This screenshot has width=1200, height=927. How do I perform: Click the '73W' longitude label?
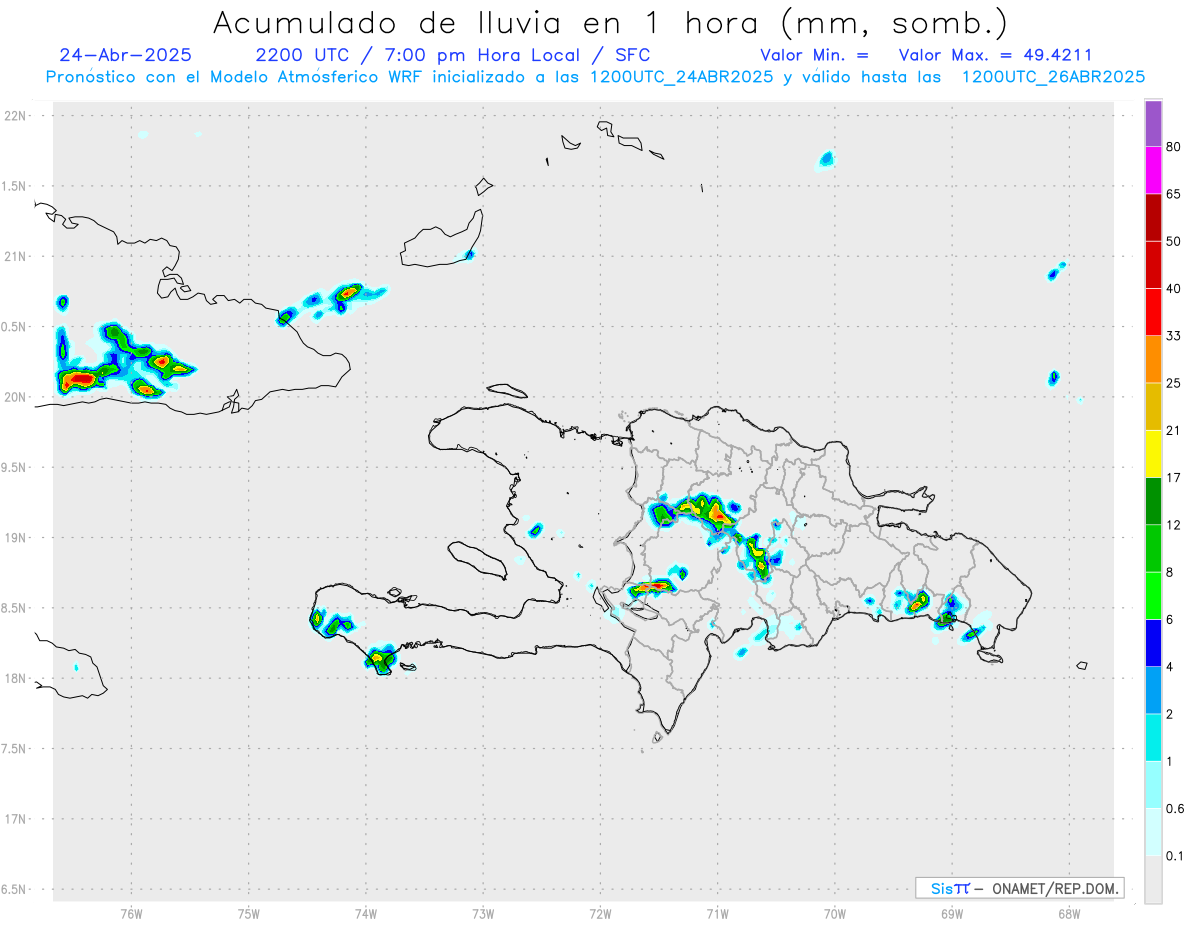pos(483,914)
